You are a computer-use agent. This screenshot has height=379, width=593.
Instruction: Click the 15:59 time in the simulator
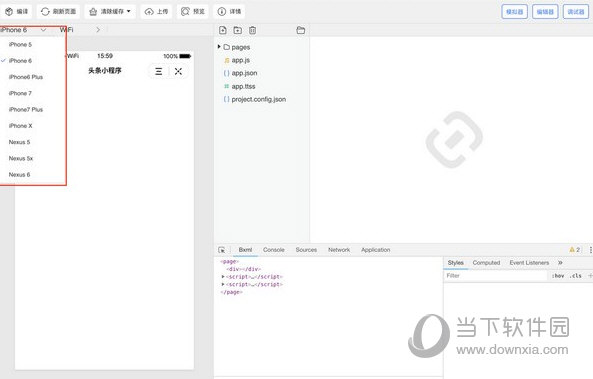click(x=105, y=56)
